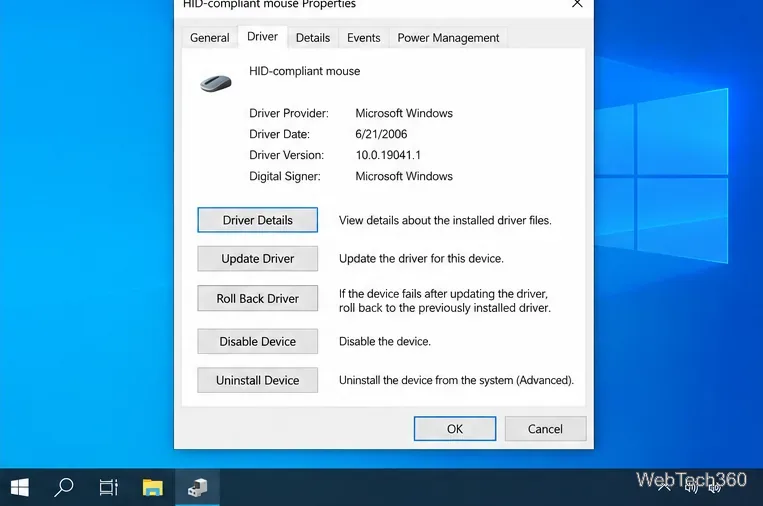Click the Digital Signer label

point(285,176)
